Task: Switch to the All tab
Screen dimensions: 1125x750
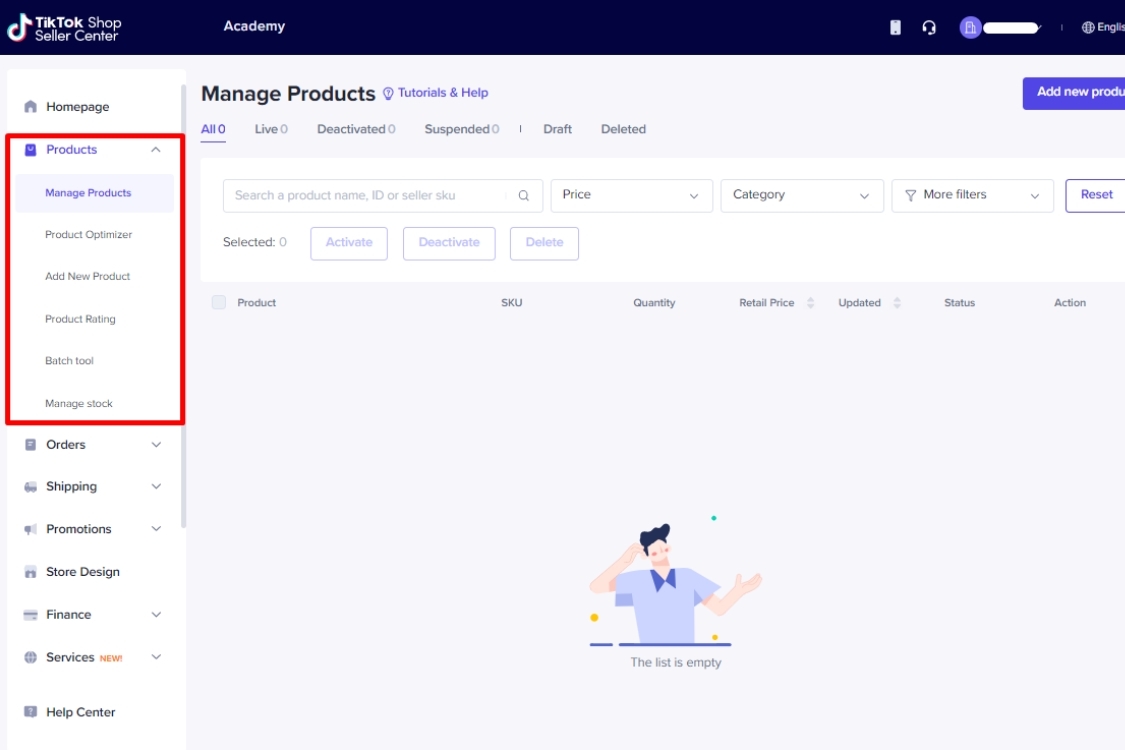Action: (213, 129)
